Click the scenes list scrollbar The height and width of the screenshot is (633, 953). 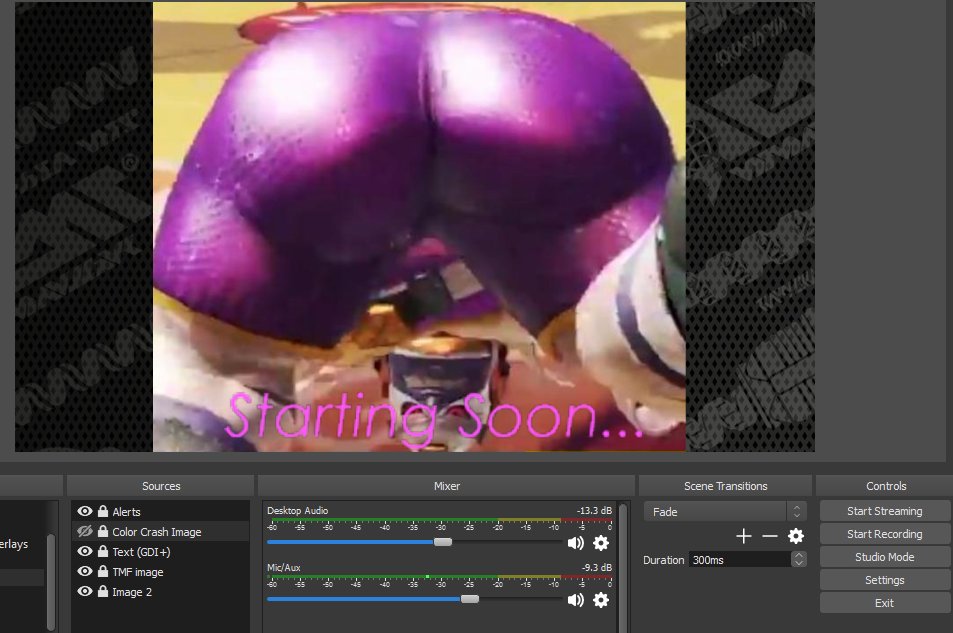coord(51,581)
